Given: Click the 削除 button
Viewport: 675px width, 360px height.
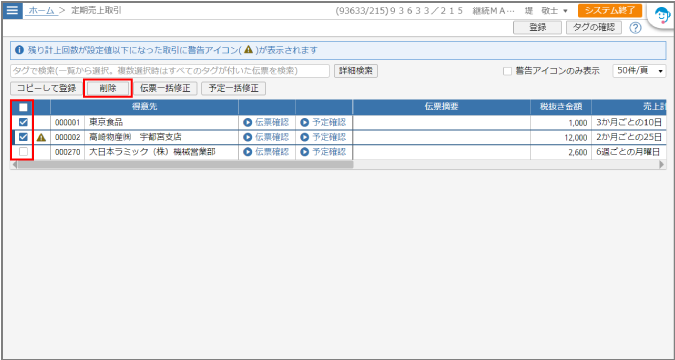Looking at the screenshot, I should tap(108, 88).
